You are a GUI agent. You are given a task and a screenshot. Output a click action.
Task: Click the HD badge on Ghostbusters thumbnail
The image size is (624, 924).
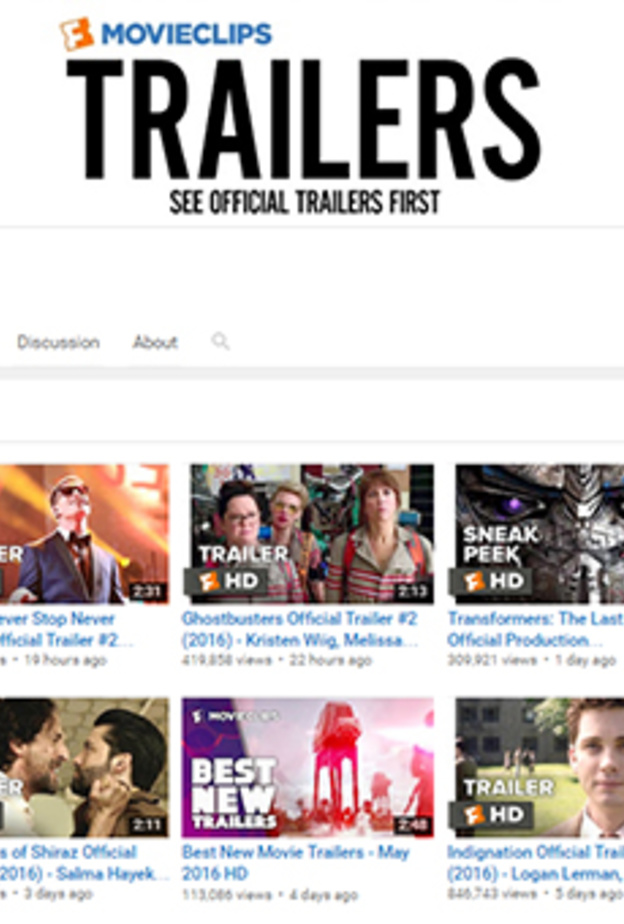[226, 581]
